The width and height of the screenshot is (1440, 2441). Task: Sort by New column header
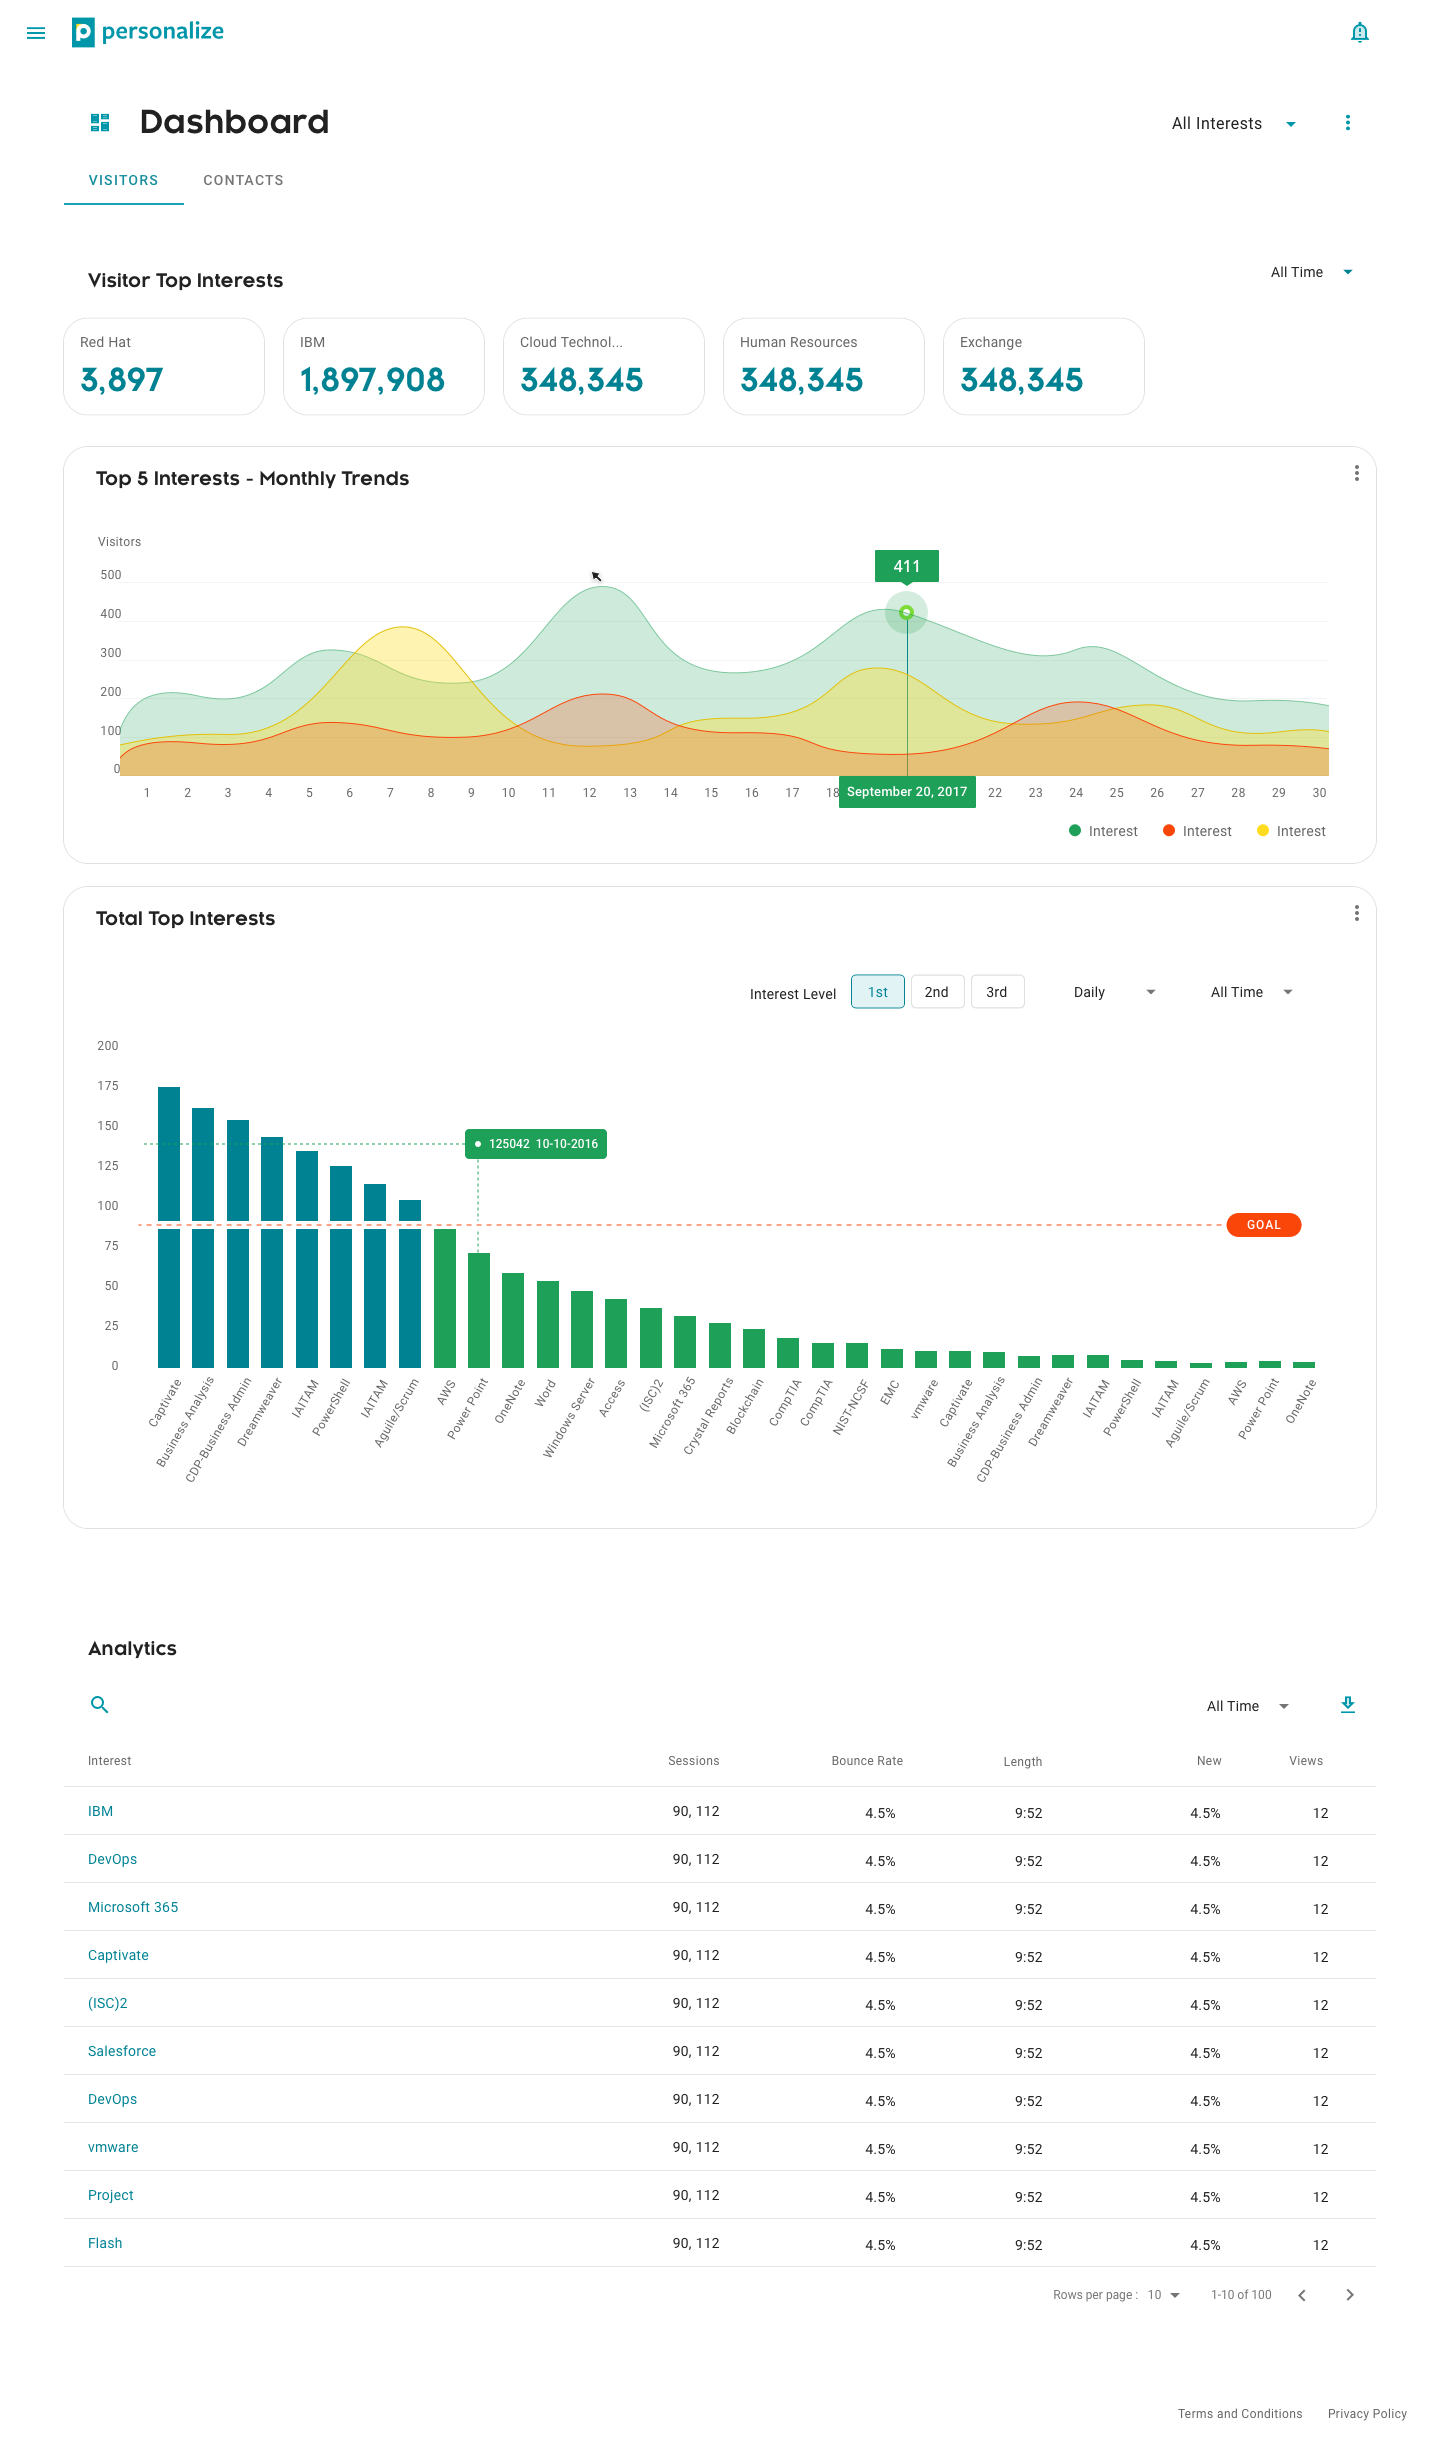coord(1209,1761)
